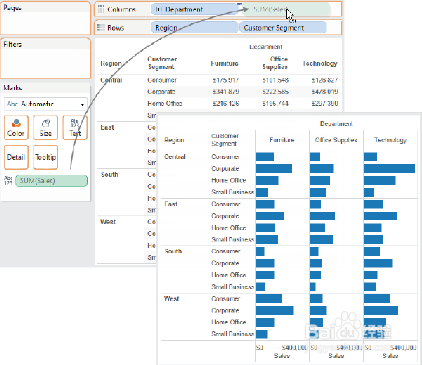Select West Consumer Technology bar
The height and width of the screenshot is (365, 422).
click(377, 298)
